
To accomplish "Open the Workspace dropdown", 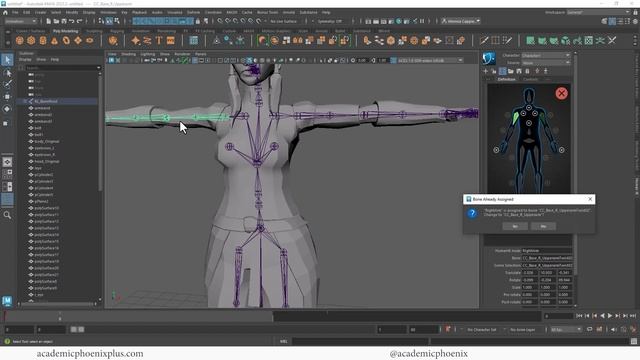I will pos(598,12).
